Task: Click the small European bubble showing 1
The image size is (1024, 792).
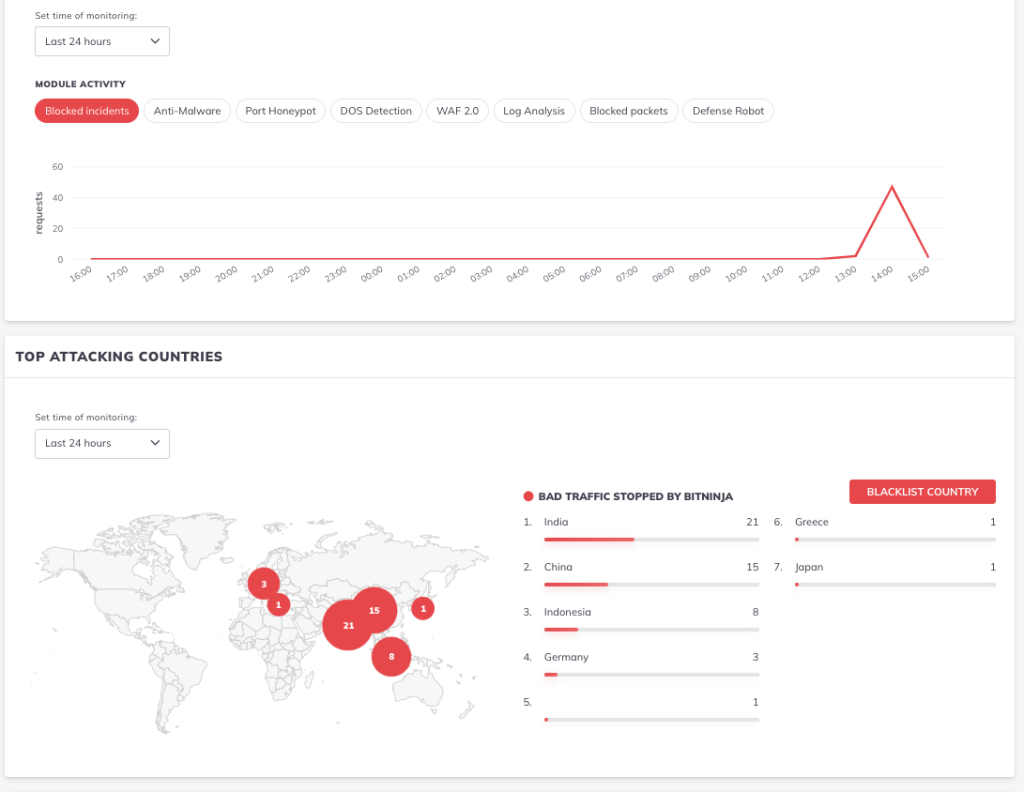Action: (x=277, y=604)
